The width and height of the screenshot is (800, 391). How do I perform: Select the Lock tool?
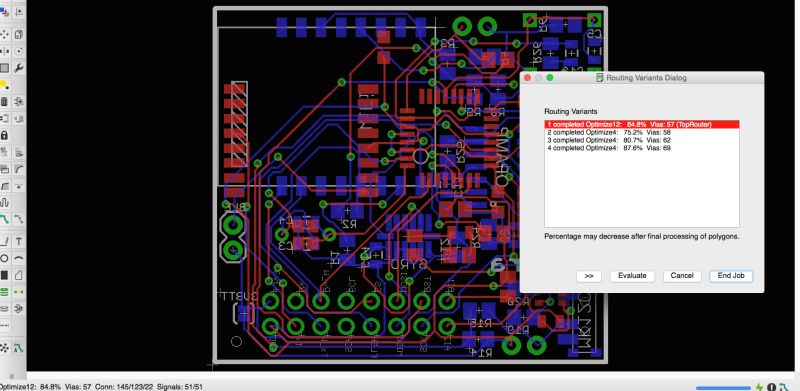tap(5, 135)
